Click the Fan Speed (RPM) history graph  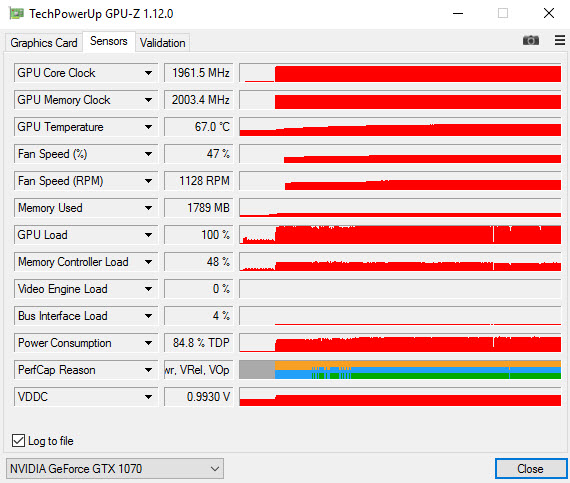(400, 181)
